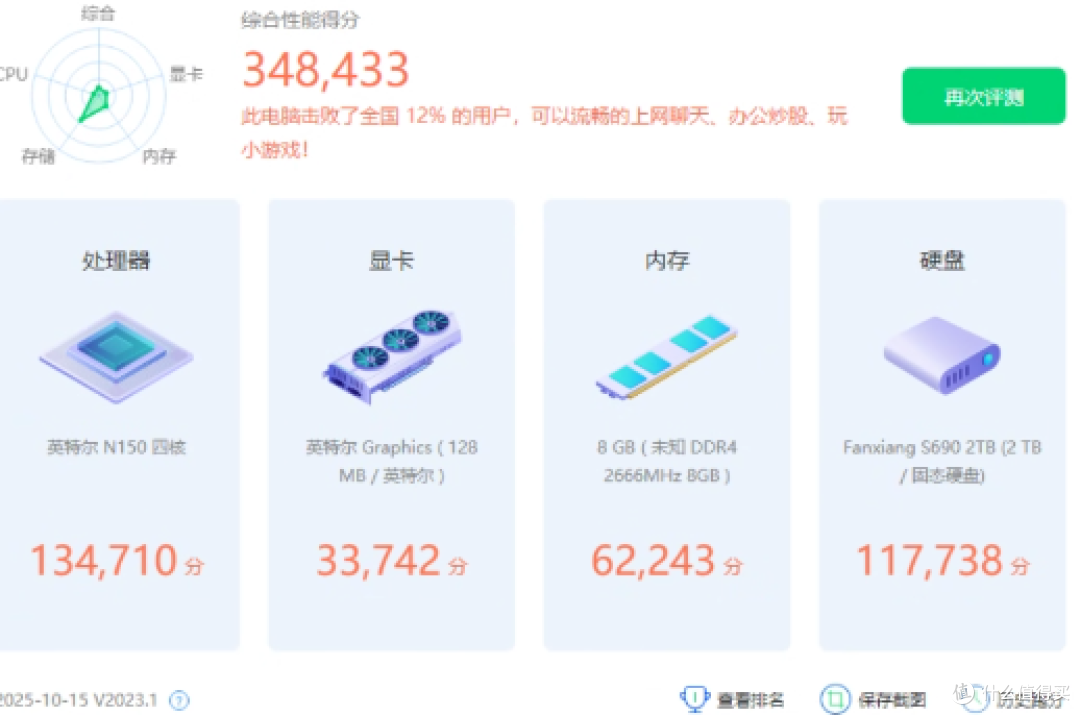
Task: Click the hard drive illustration
Action: pyautogui.click(x=942, y=355)
